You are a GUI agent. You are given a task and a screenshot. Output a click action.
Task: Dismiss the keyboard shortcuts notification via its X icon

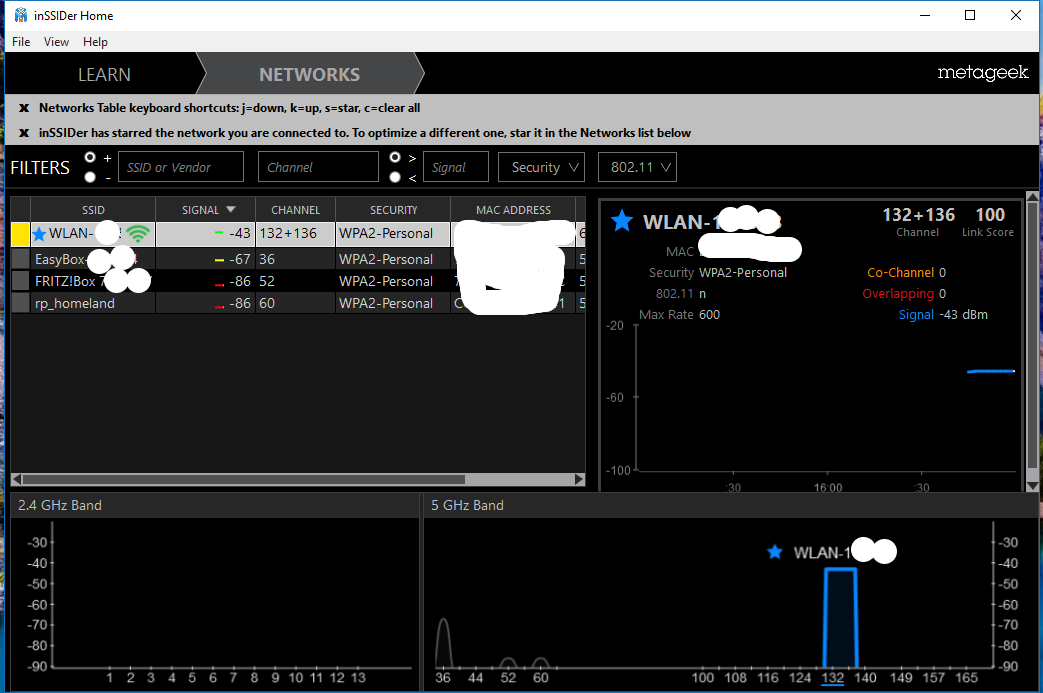(x=24, y=107)
